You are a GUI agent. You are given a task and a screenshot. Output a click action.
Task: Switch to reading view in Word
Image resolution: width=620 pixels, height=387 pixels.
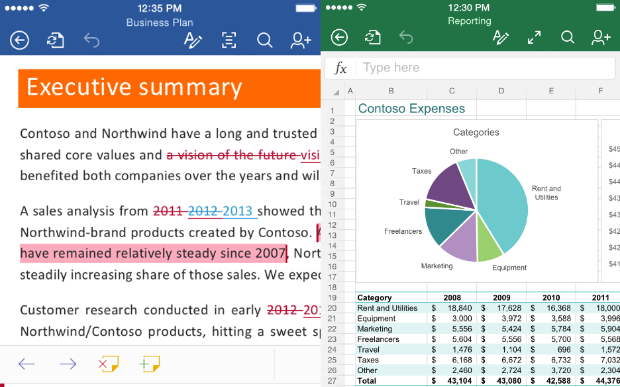coord(229,40)
